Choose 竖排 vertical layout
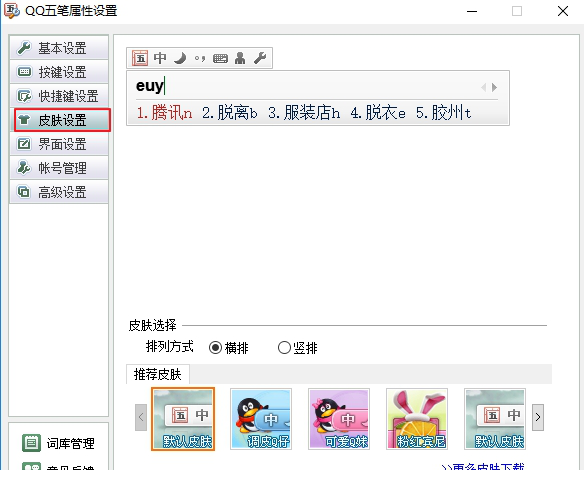 tap(298, 348)
